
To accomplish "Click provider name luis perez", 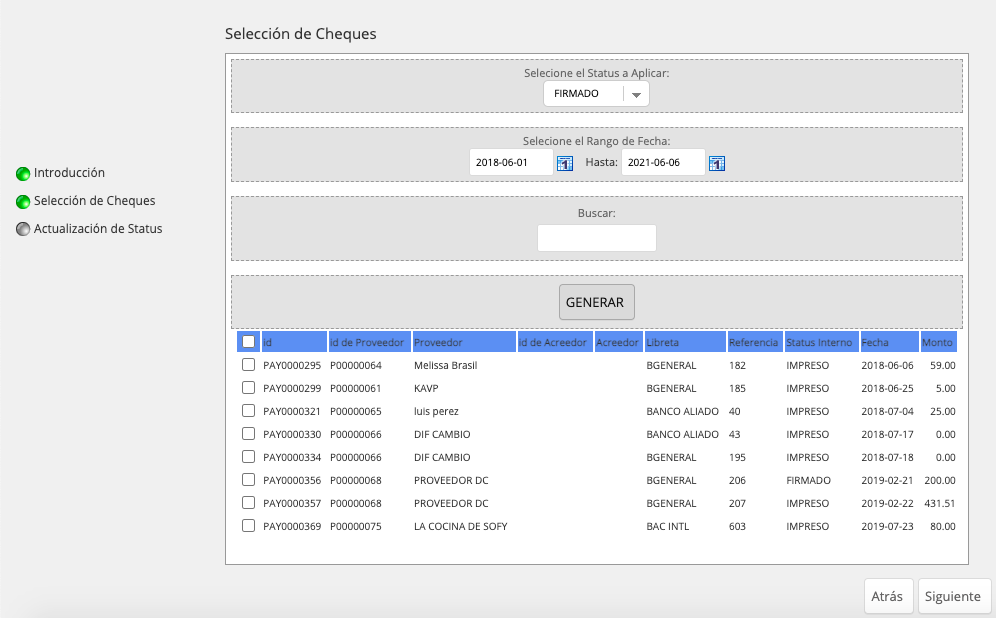I will (436, 412).
